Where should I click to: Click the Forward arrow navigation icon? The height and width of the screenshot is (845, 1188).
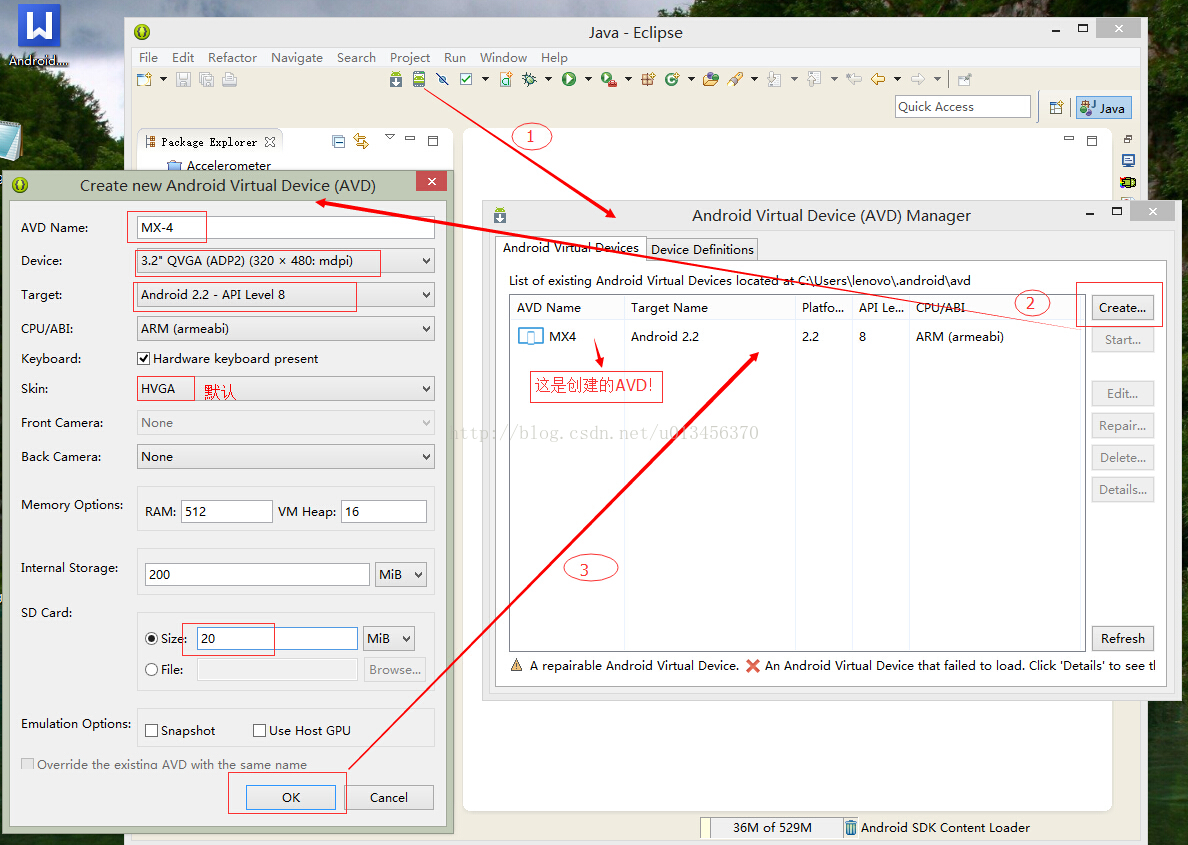tap(918, 79)
